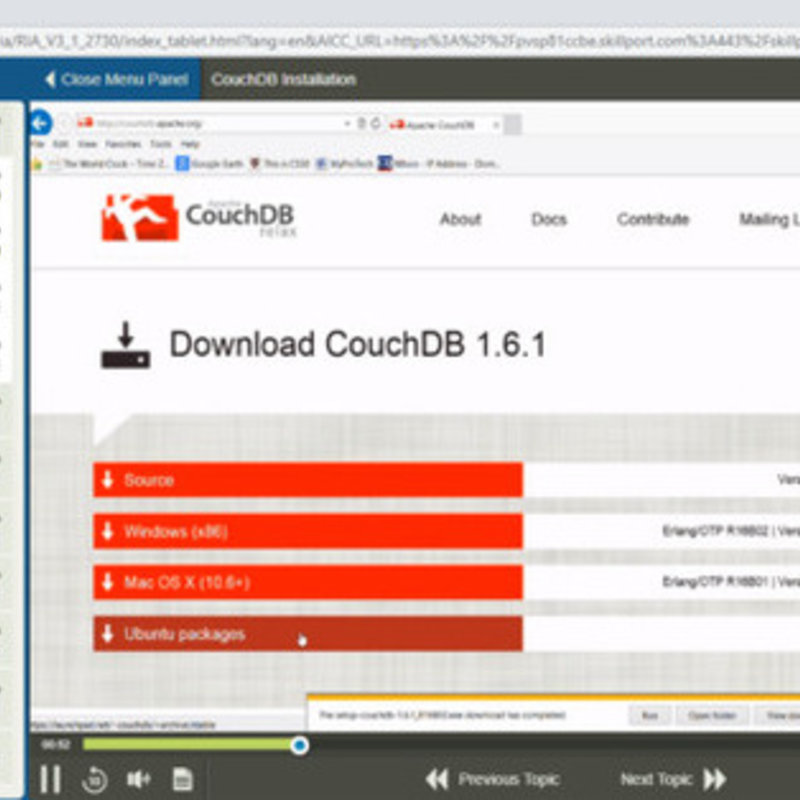Click the volume speaker icon
This screenshot has height=800, width=800.
click(x=138, y=779)
